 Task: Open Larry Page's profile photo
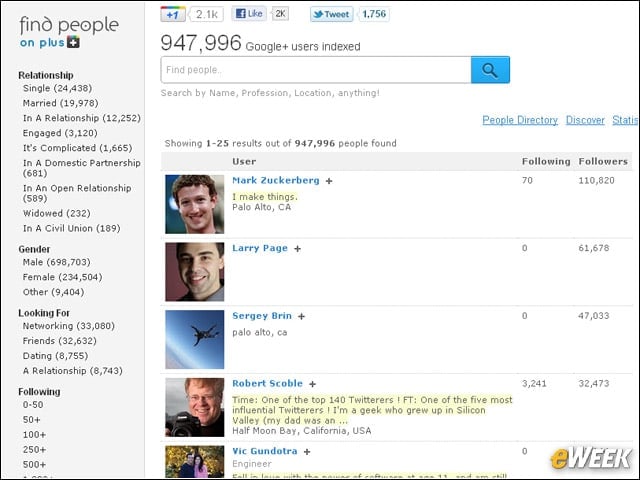(195, 272)
